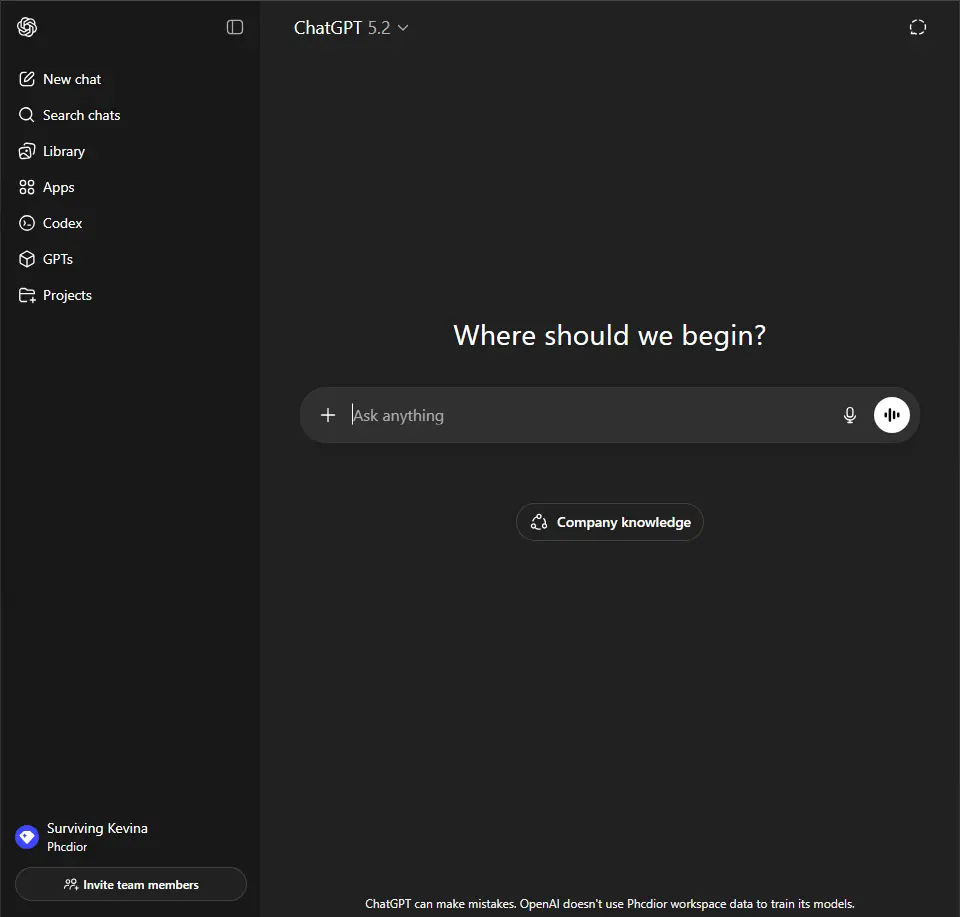
Task: Click the Invite team members button
Action: pyautogui.click(x=131, y=884)
